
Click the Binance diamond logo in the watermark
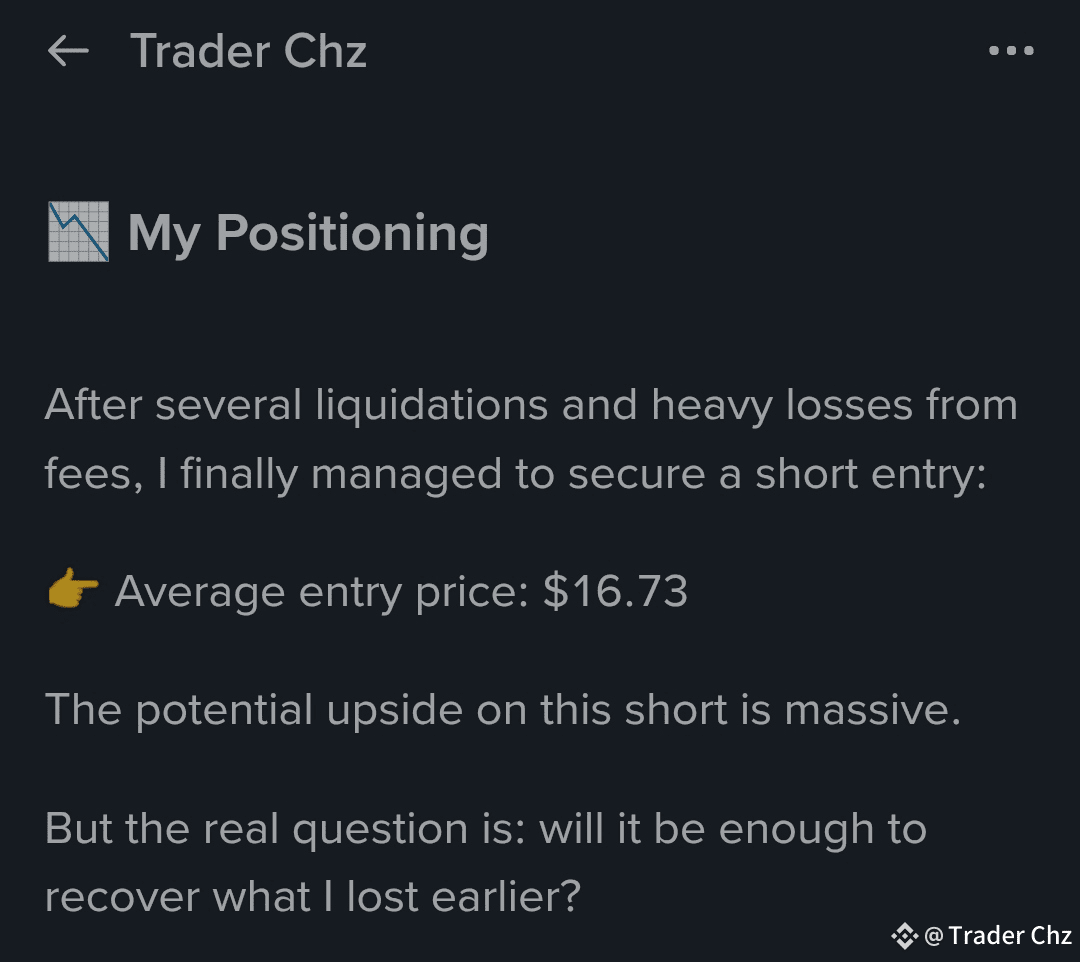point(904,936)
